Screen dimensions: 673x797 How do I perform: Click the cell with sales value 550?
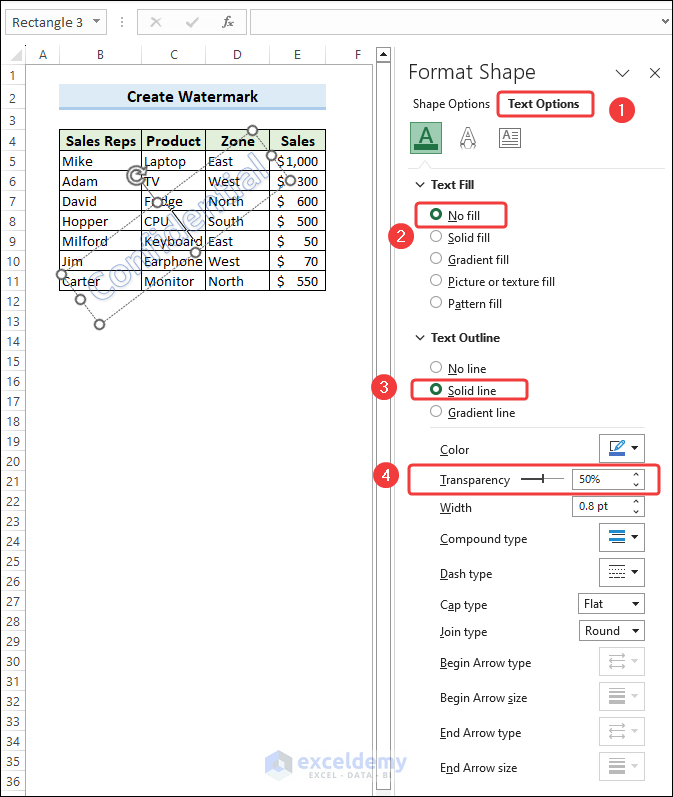(x=297, y=281)
